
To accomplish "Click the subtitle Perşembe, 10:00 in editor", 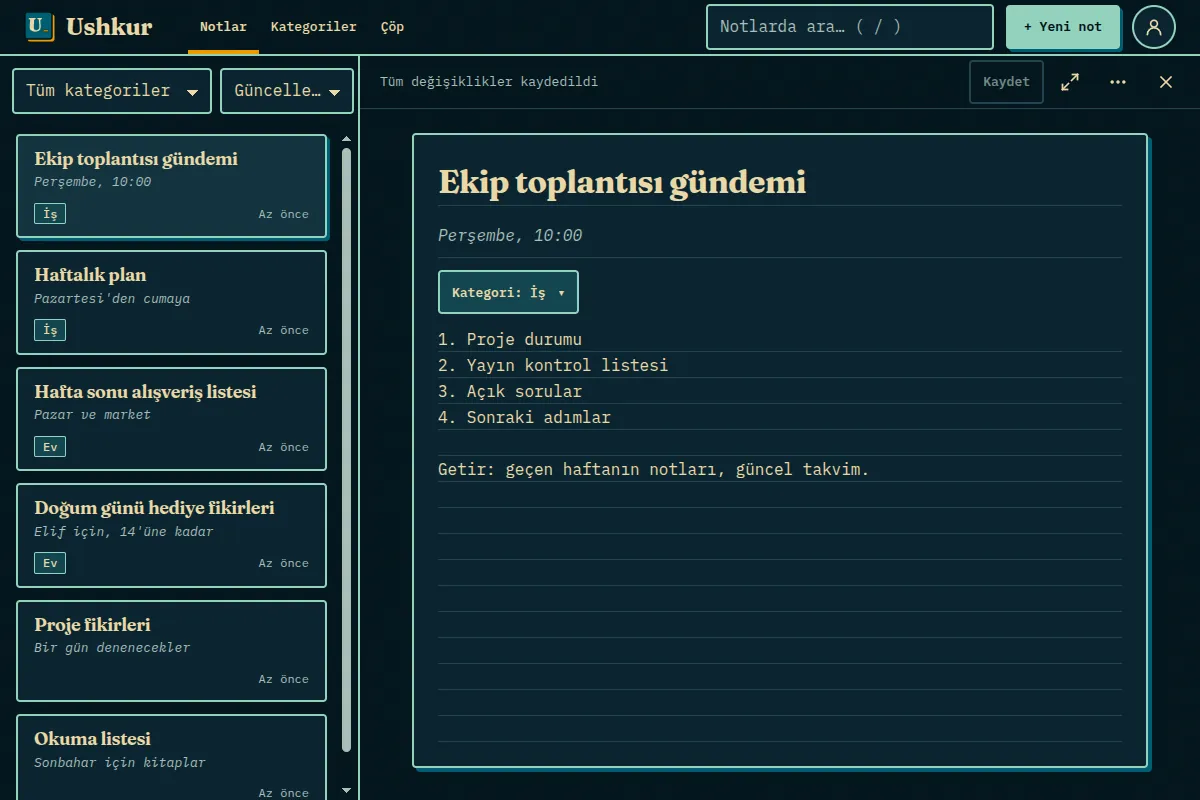I will 510,236.
